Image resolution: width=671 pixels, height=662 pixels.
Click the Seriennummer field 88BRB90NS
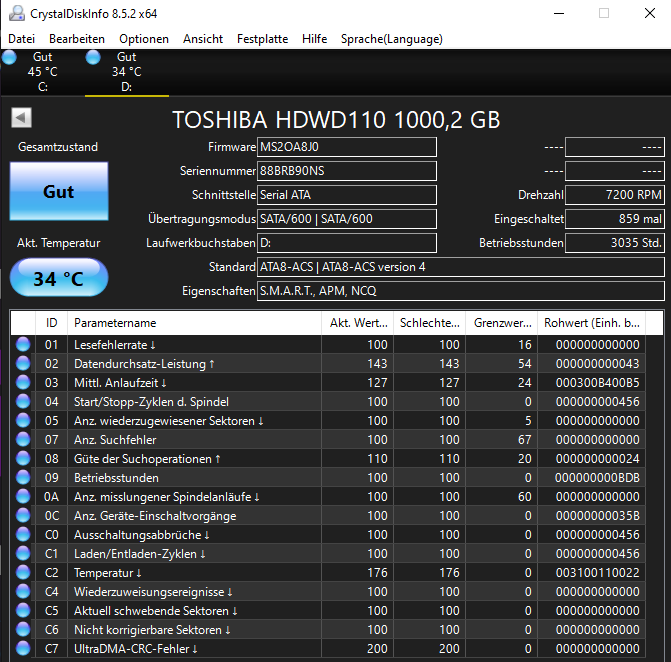coord(347,171)
